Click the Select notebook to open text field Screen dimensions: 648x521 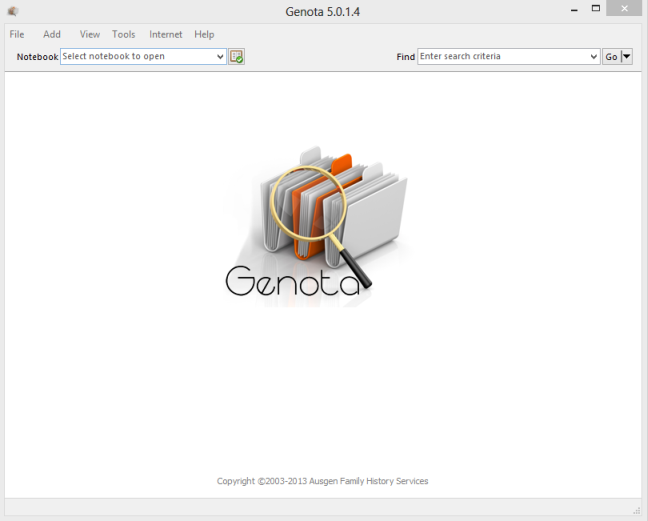click(x=137, y=57)
